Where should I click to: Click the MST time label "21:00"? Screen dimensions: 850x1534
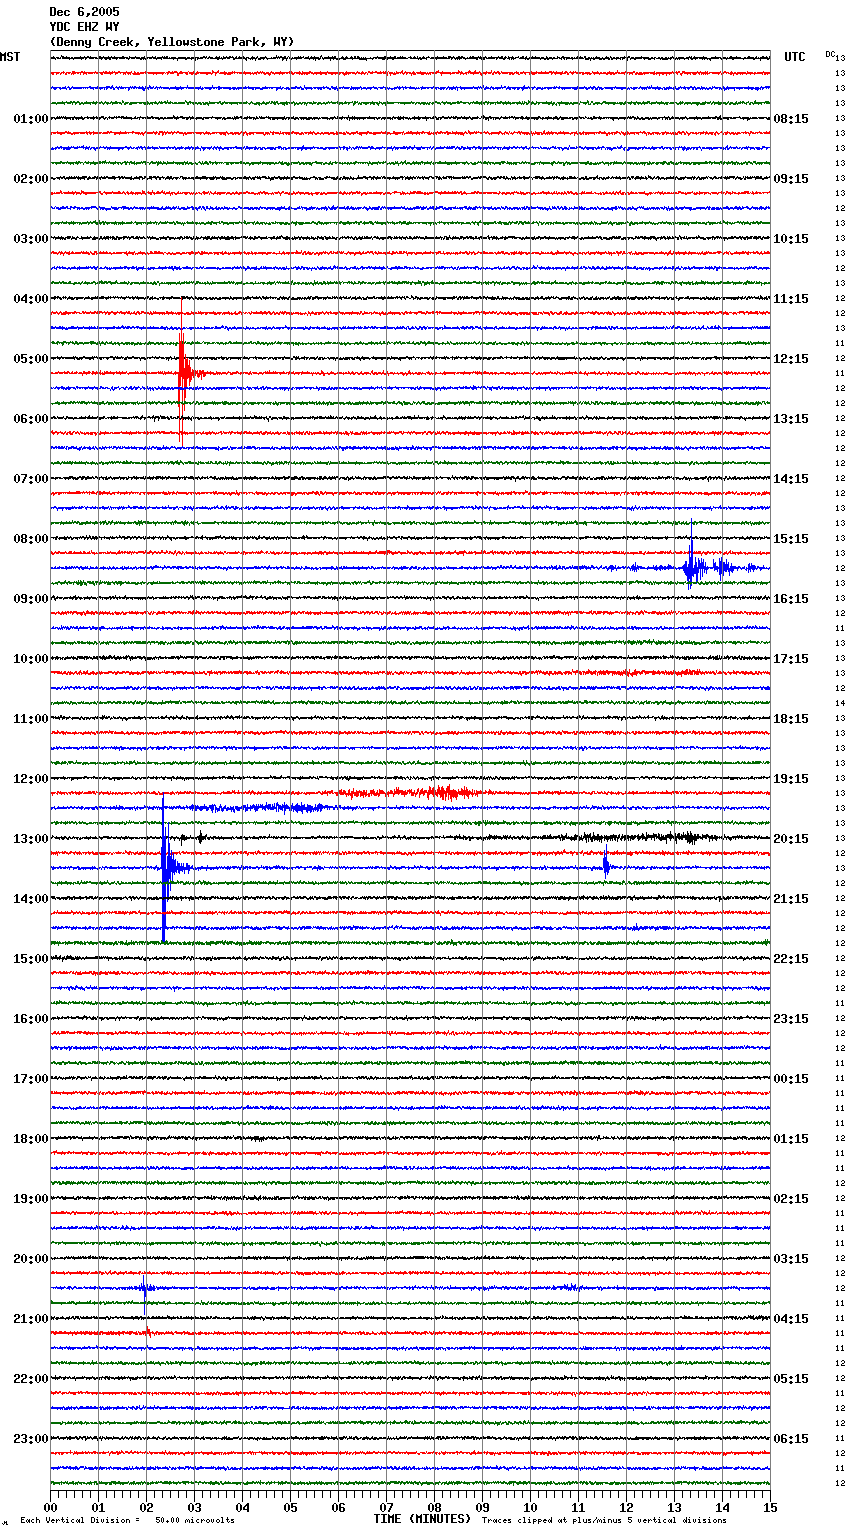tap(31, 1319)
